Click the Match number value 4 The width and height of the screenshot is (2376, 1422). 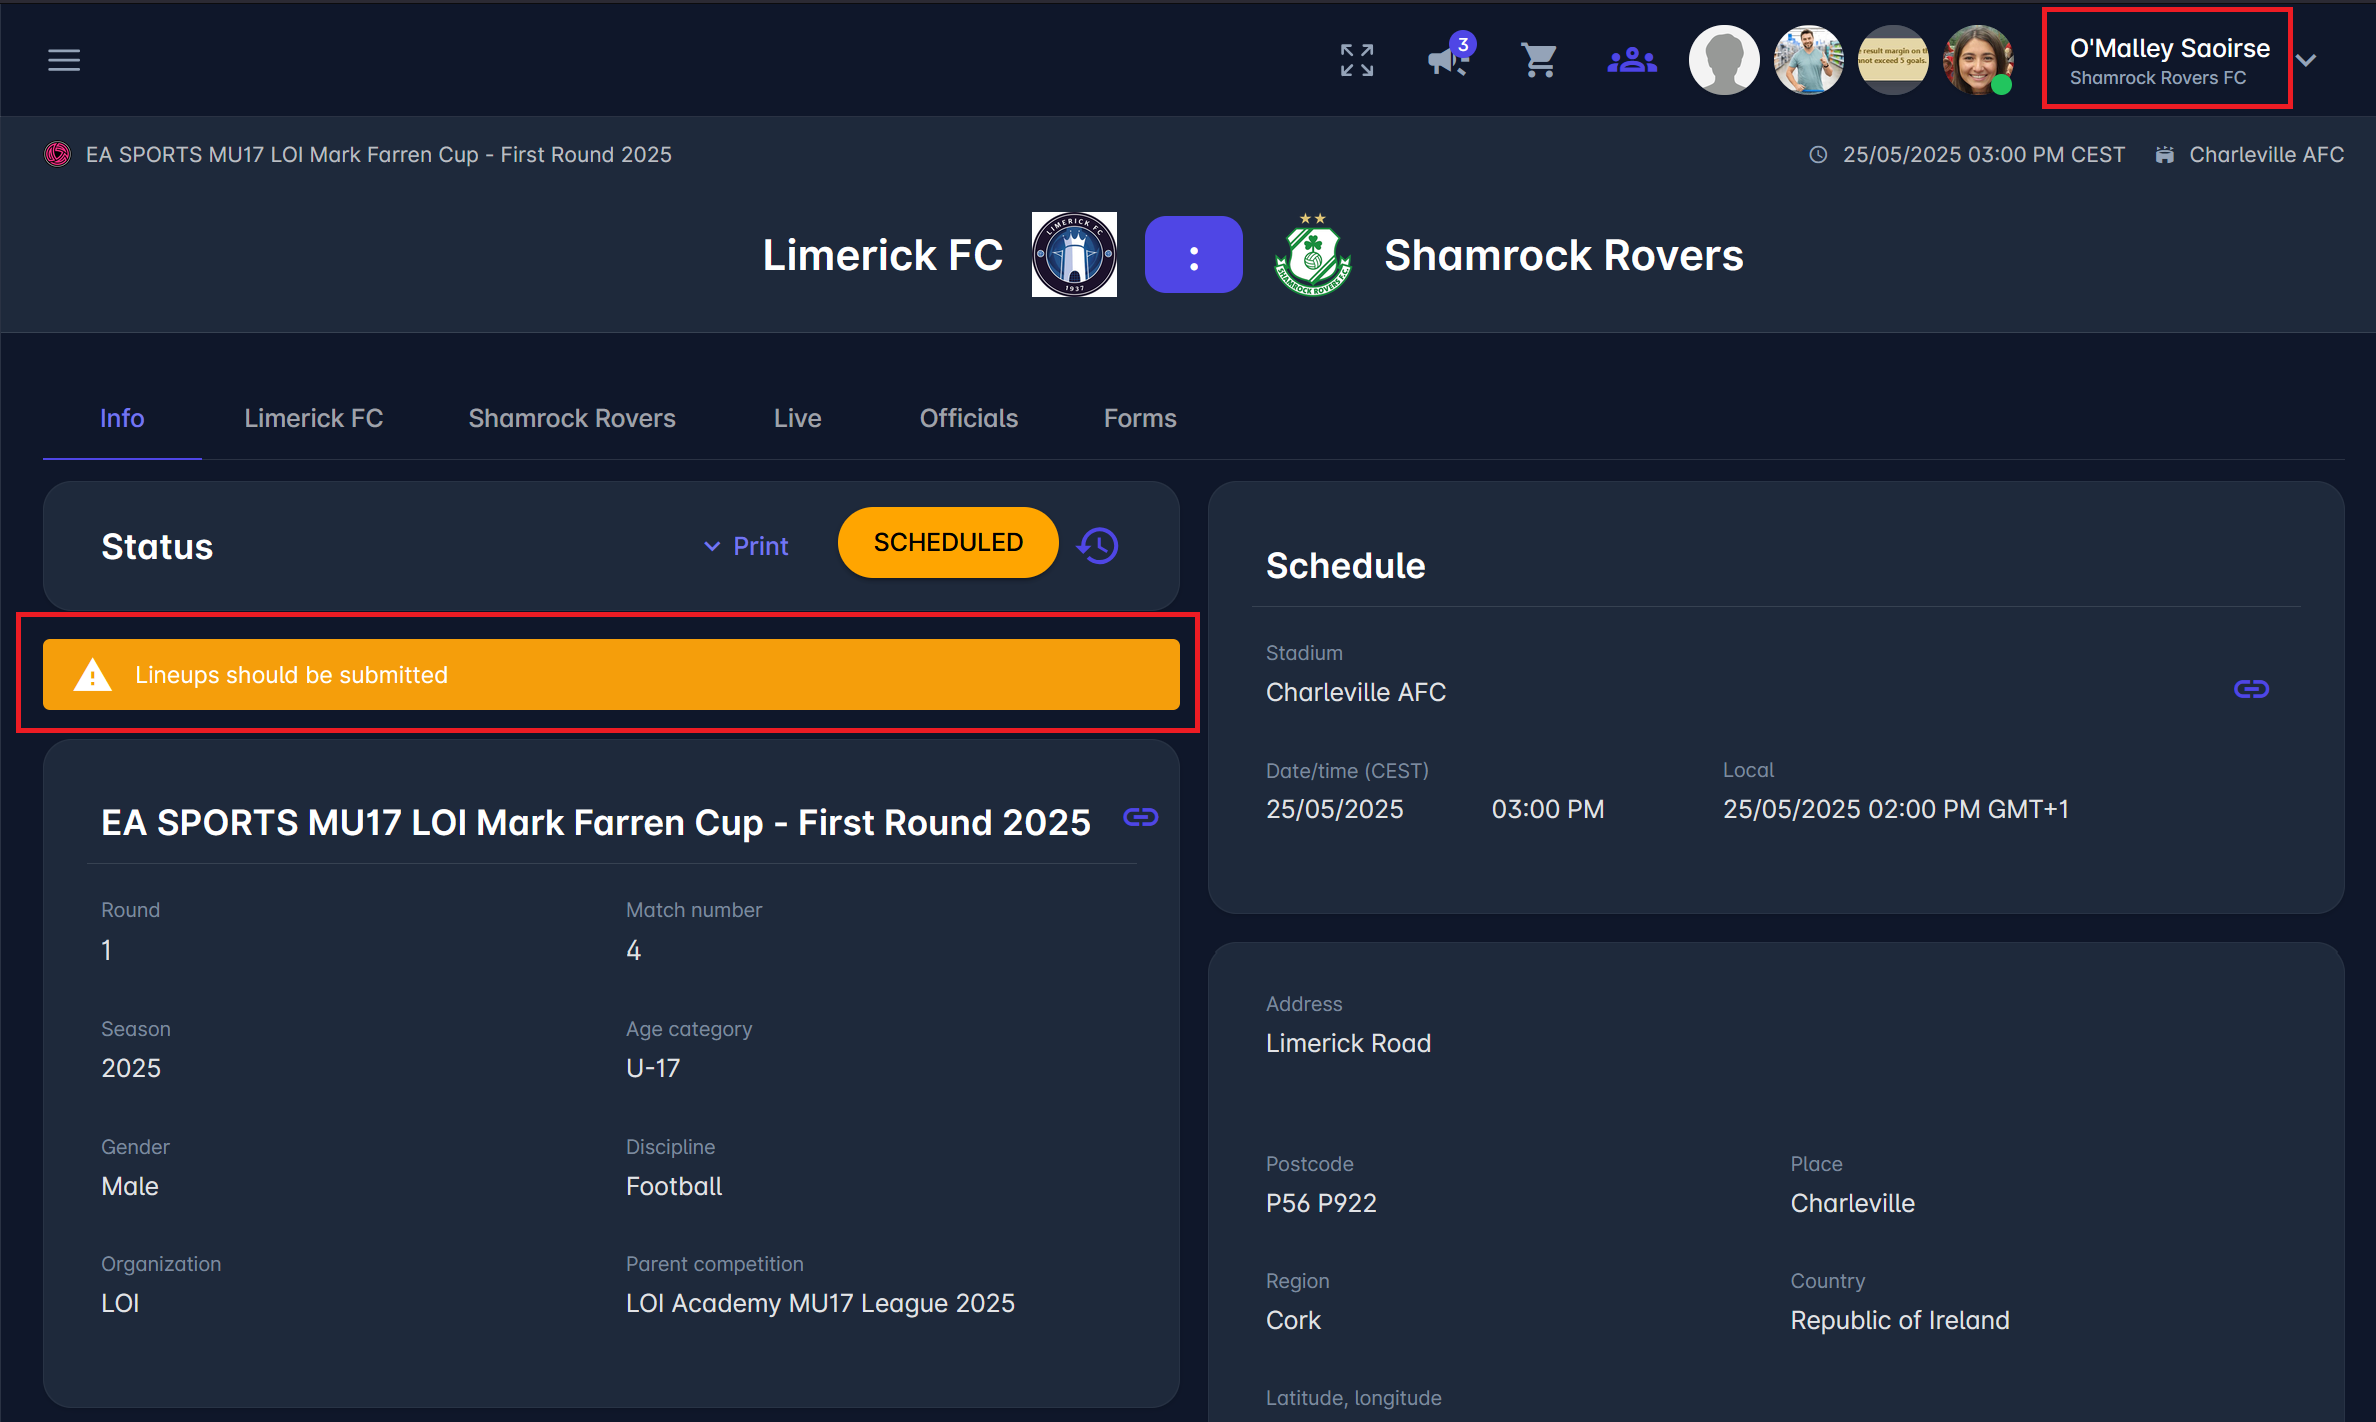633,950
